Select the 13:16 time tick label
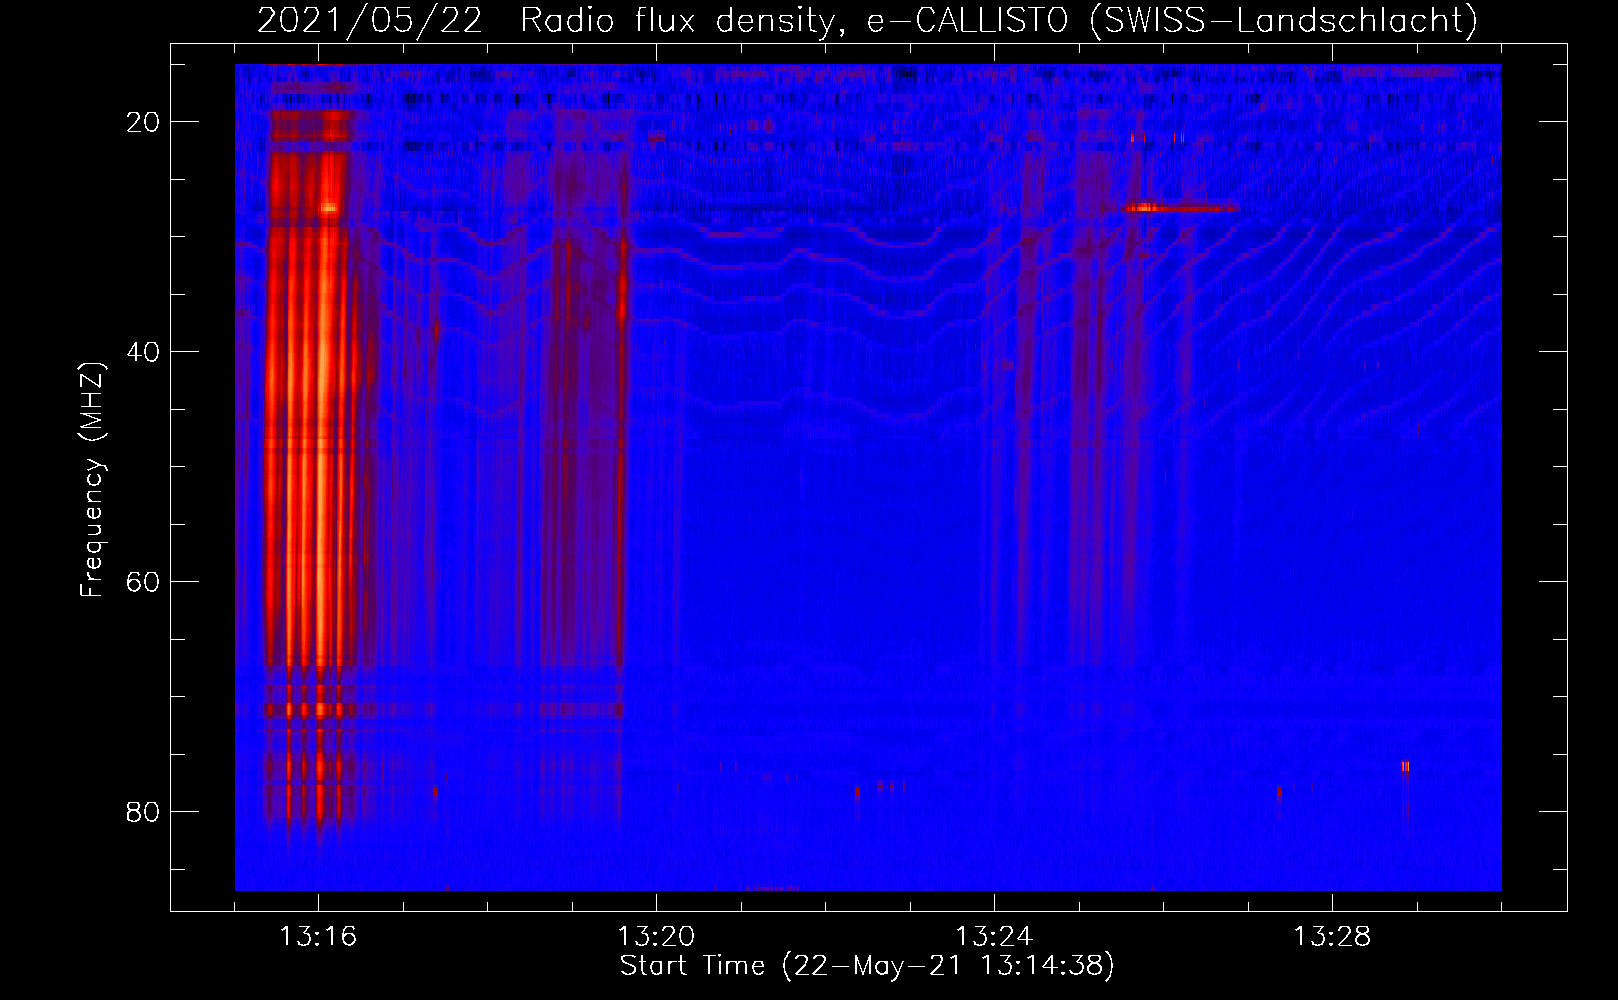This screenshot has width=1618, height=1000. pyautogui.click(x=318, y=937)
